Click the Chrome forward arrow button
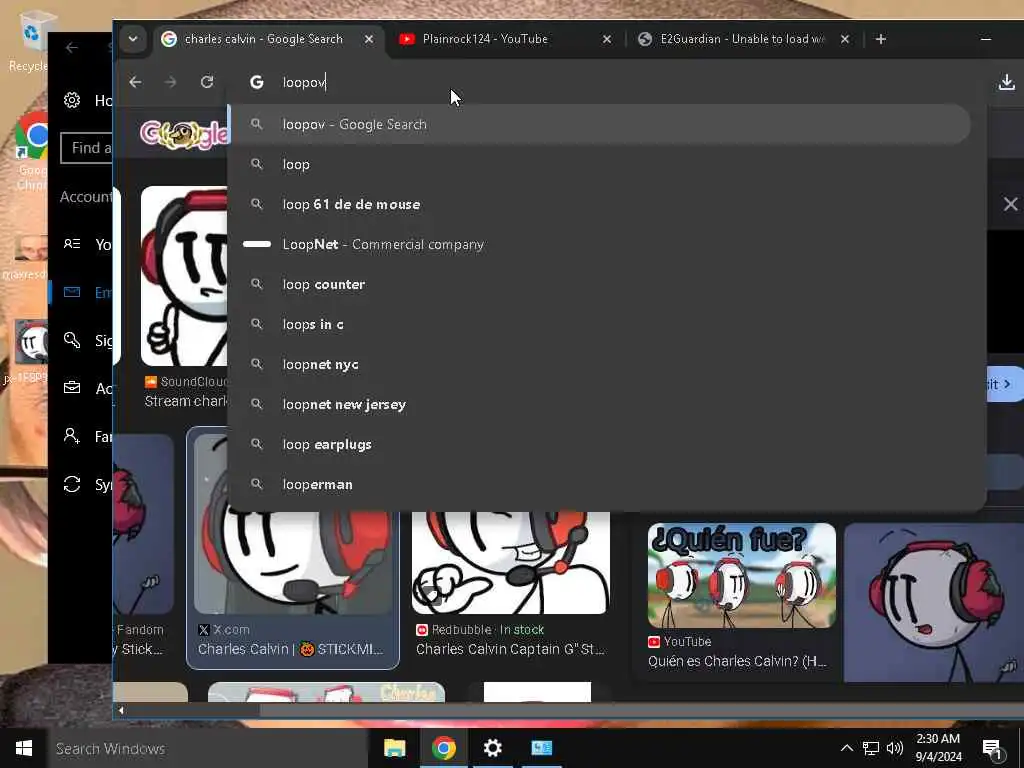Image resolution: width=1024 pixels, height=768 pixels. tap(170, 82)
